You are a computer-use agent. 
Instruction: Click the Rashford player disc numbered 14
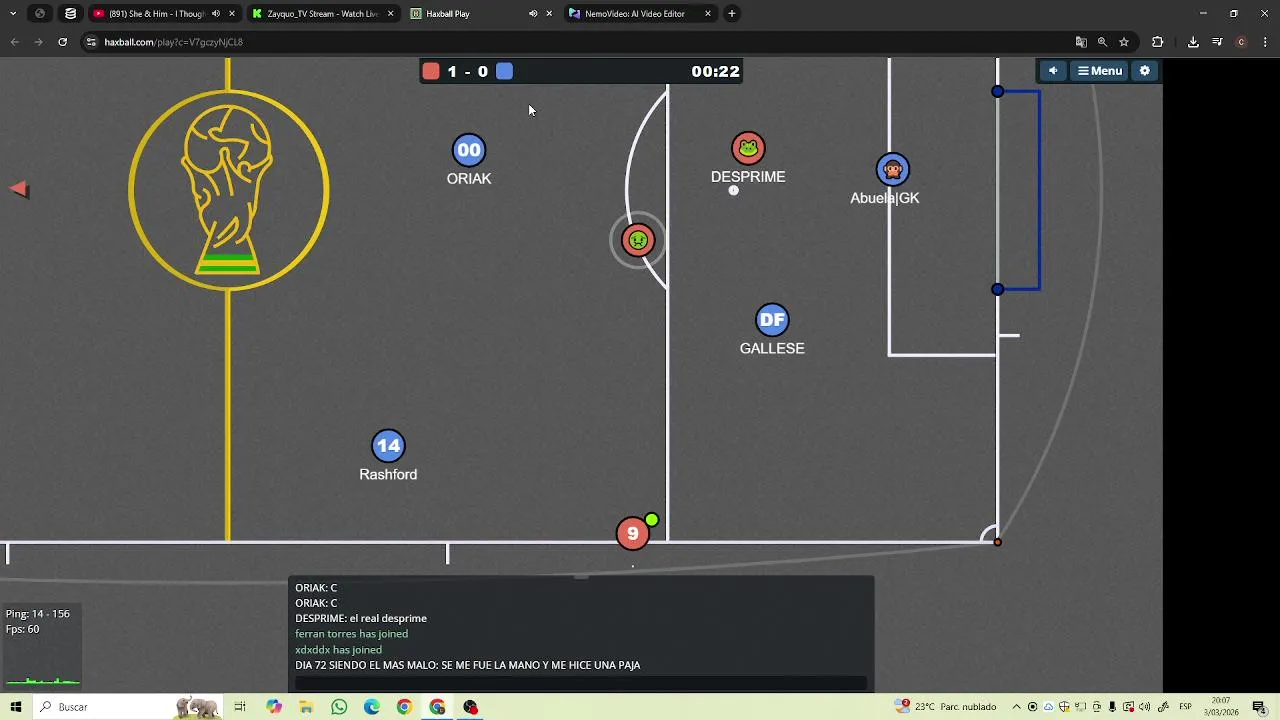click(x=388, y=446)
